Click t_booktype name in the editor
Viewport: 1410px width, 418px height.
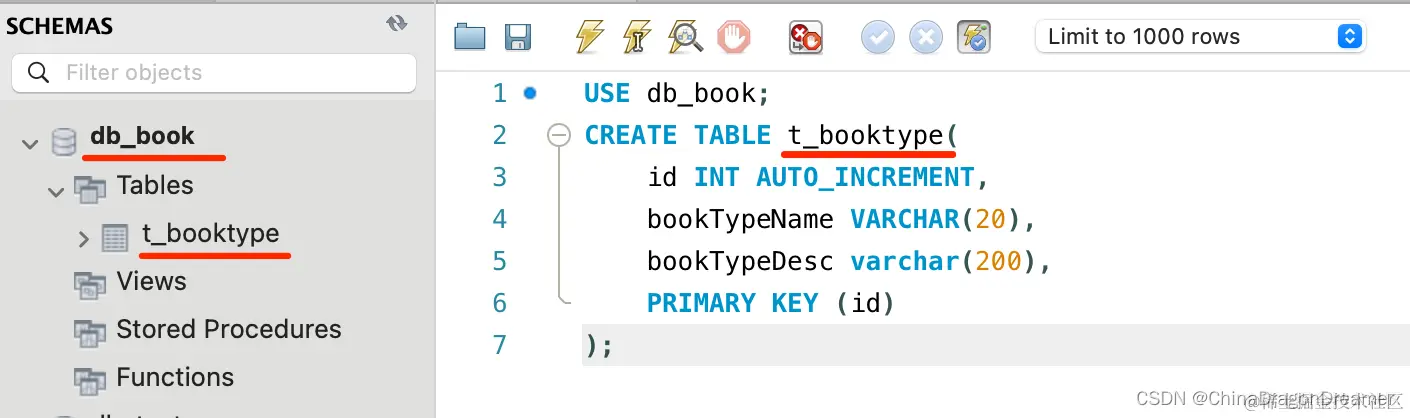point(865,135)
